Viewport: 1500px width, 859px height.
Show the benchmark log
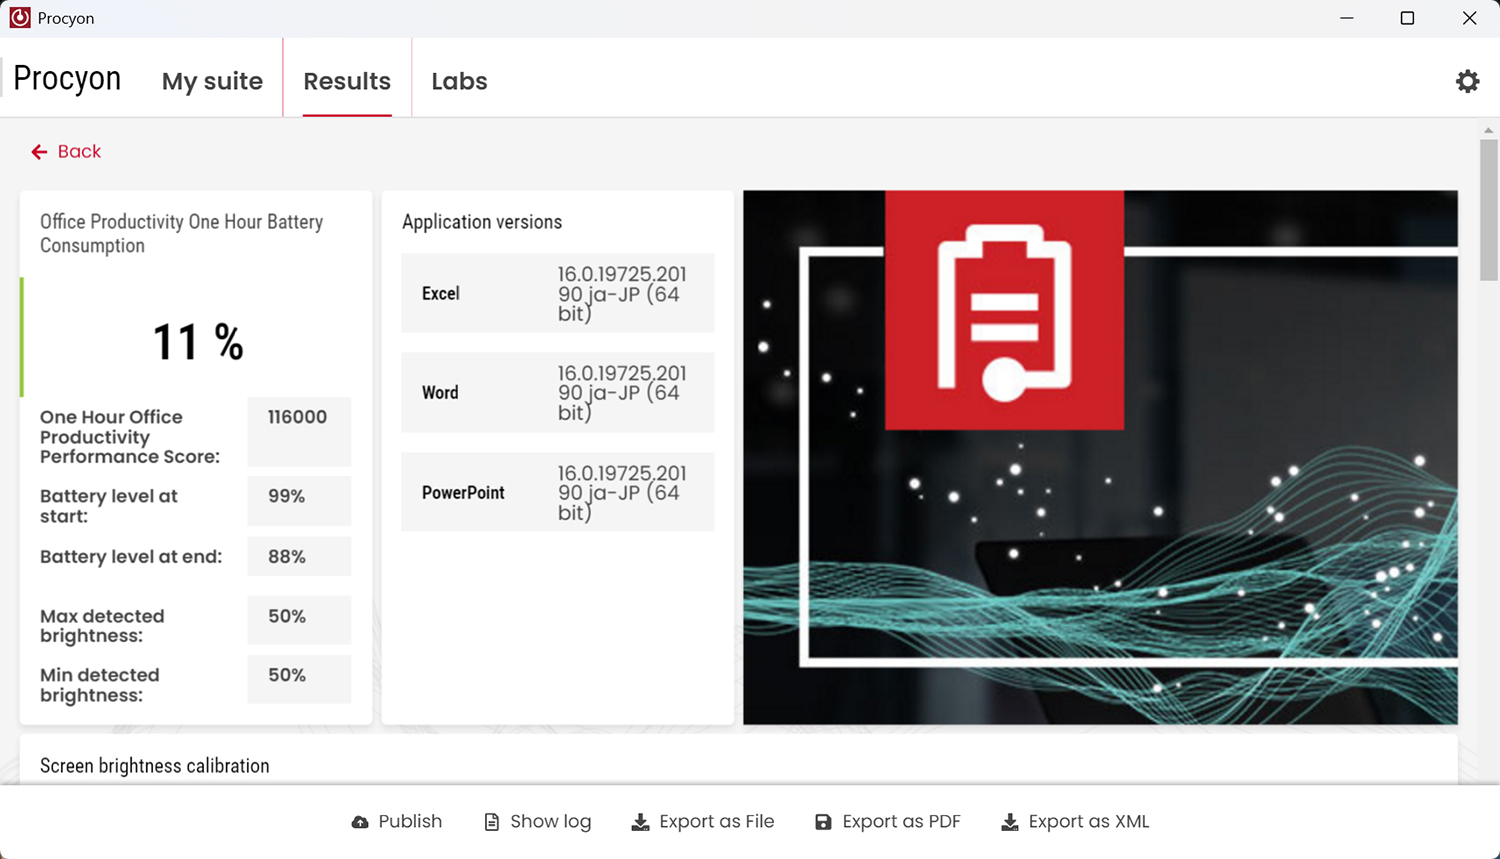[537, 822]
